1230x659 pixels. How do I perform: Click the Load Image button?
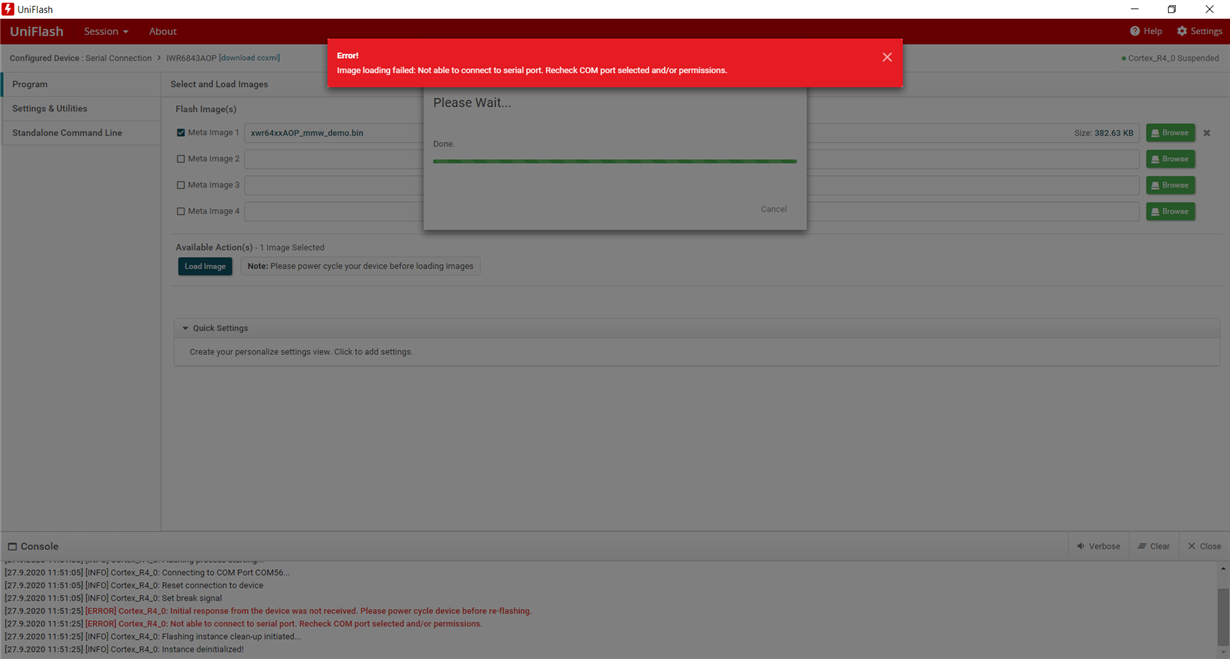click(x=205, y=266)
